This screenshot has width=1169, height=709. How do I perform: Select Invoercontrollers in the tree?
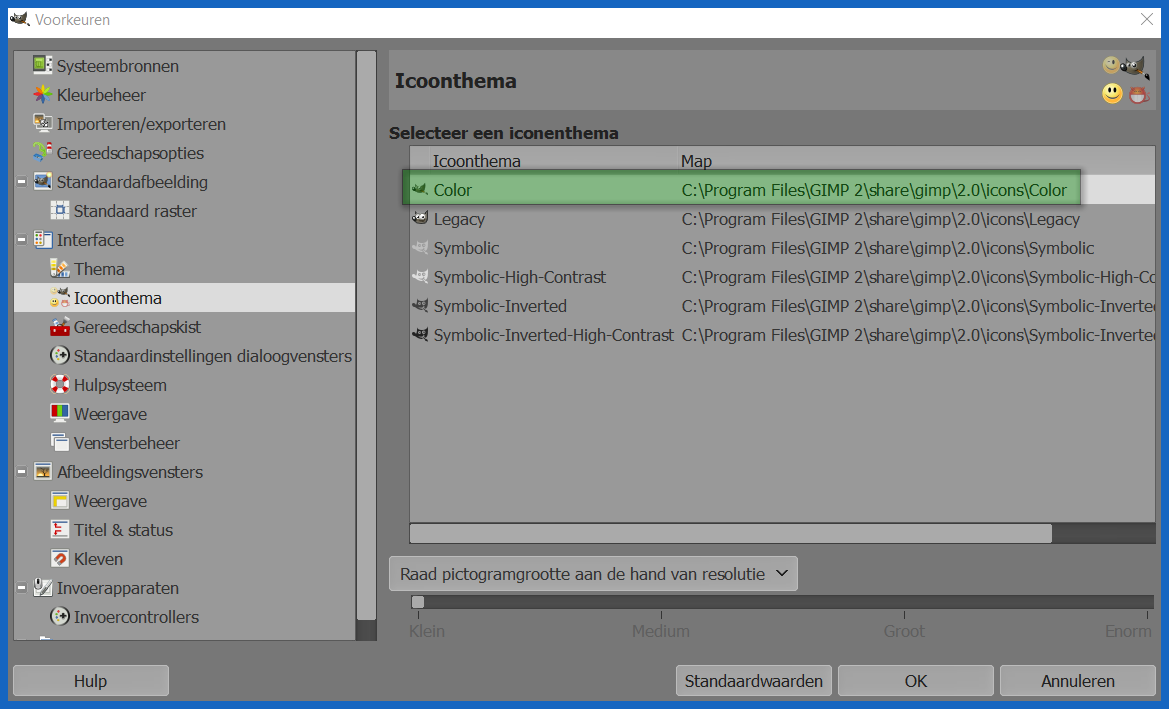click(136, 617)
